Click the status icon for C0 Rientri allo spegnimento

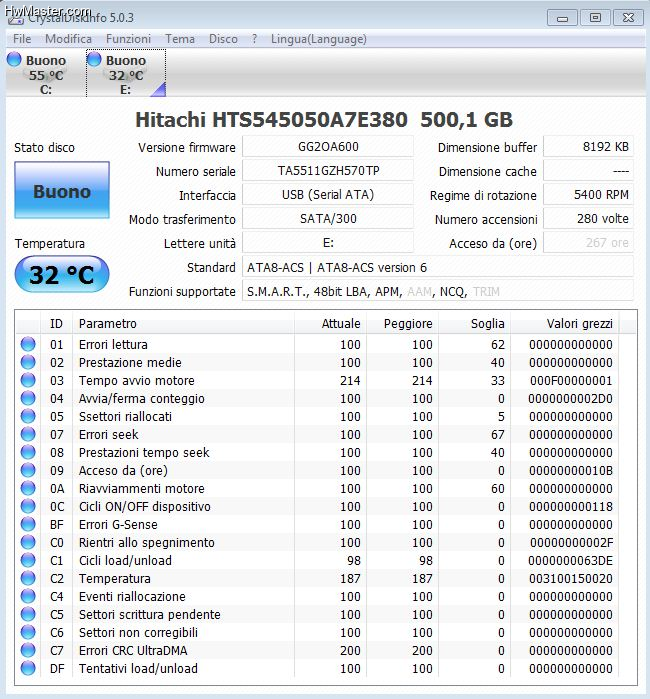(28, 542)
